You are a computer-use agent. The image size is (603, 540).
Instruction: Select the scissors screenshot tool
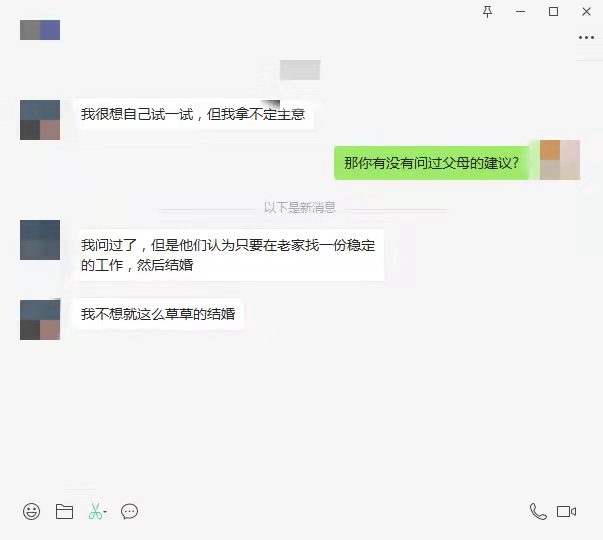(x=95, y=512)
